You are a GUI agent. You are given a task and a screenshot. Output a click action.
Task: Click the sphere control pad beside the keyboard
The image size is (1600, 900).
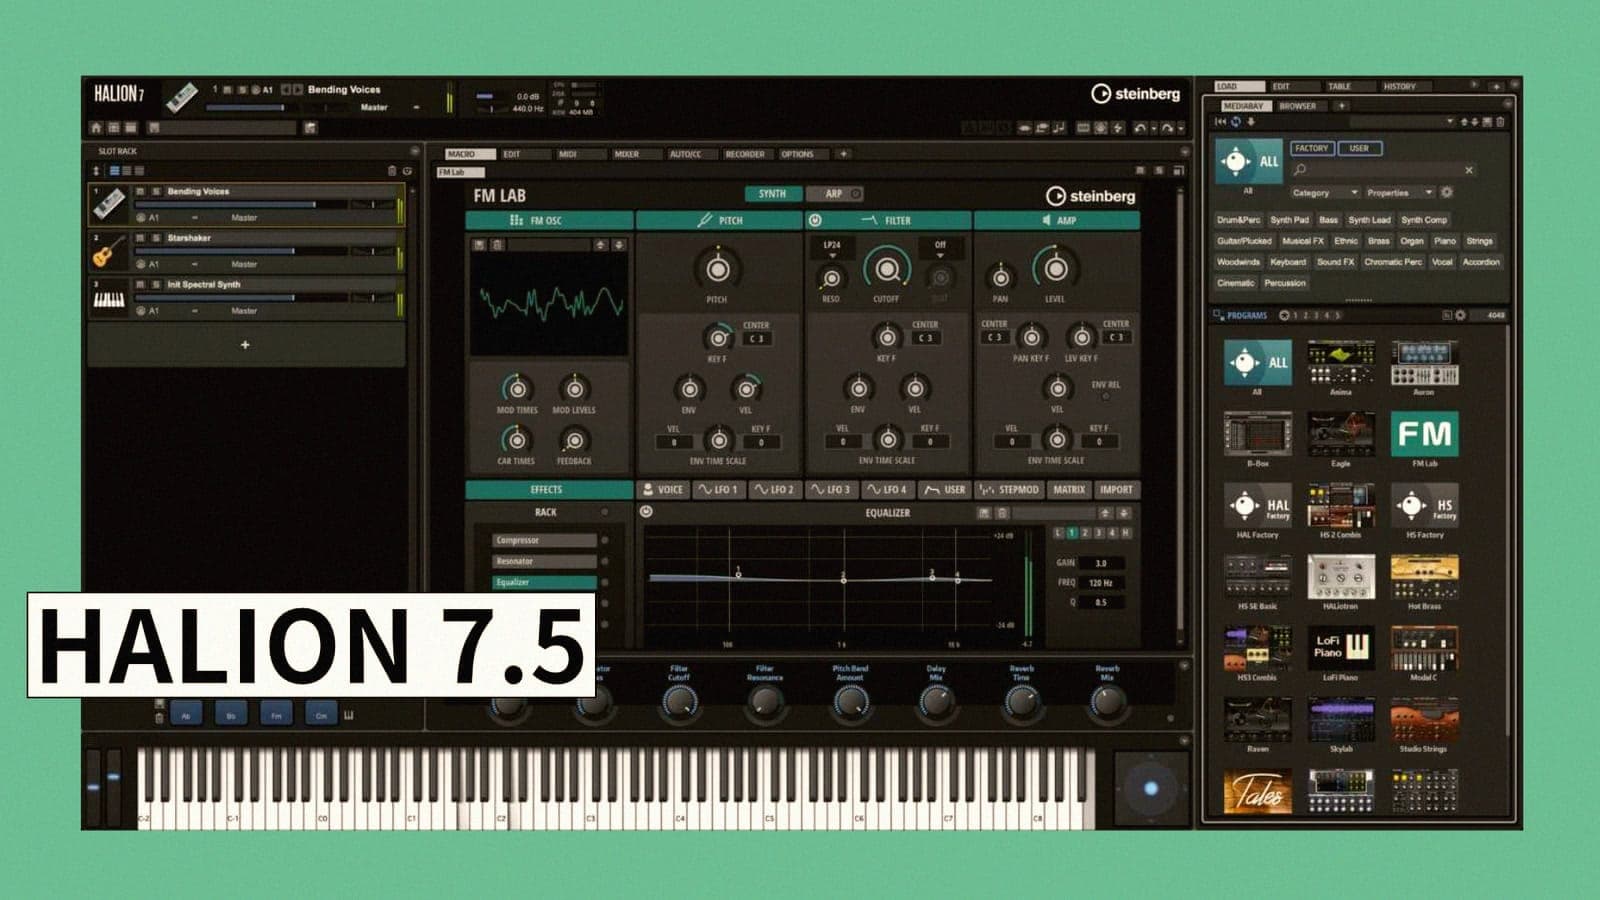[1150, 788]
